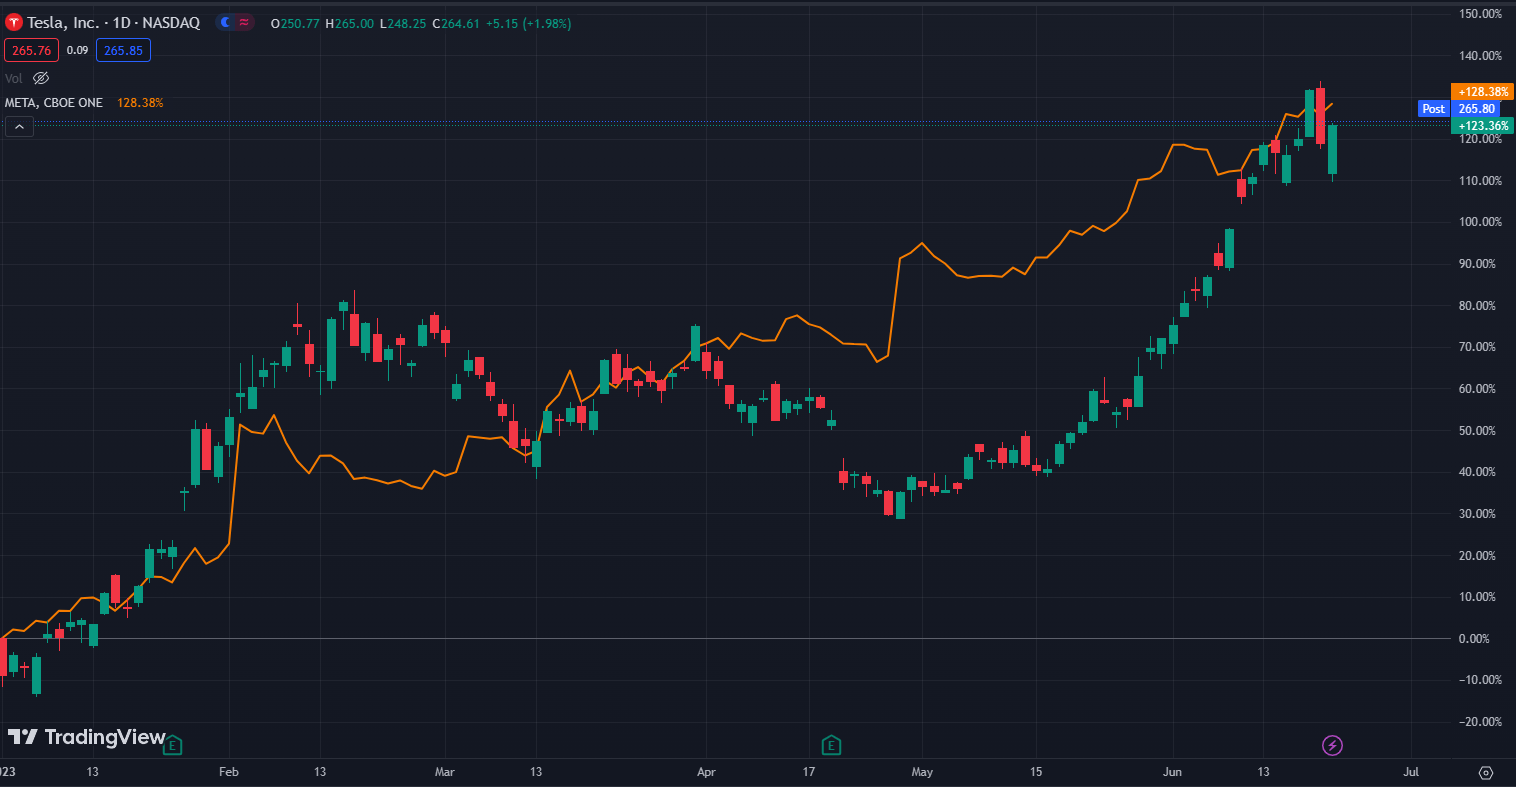
Task: Open chart settings gear in bottom corner
Action: tap(1485, 772)
